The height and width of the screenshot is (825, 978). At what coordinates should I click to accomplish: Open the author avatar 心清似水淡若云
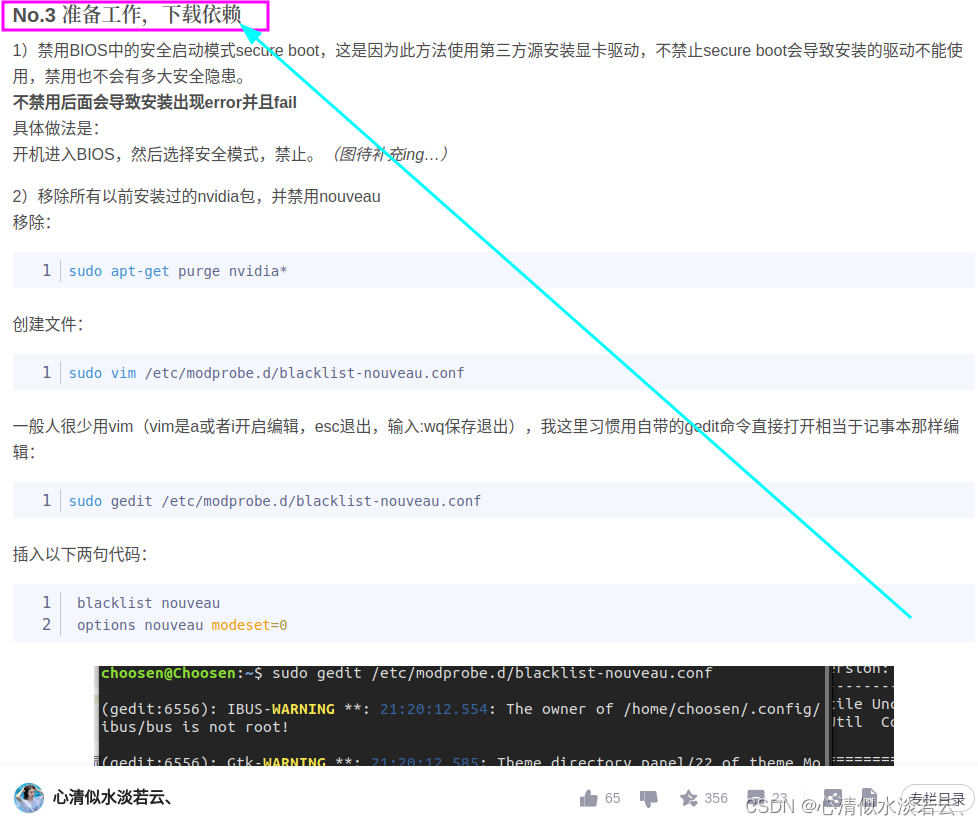click(29, 798)
